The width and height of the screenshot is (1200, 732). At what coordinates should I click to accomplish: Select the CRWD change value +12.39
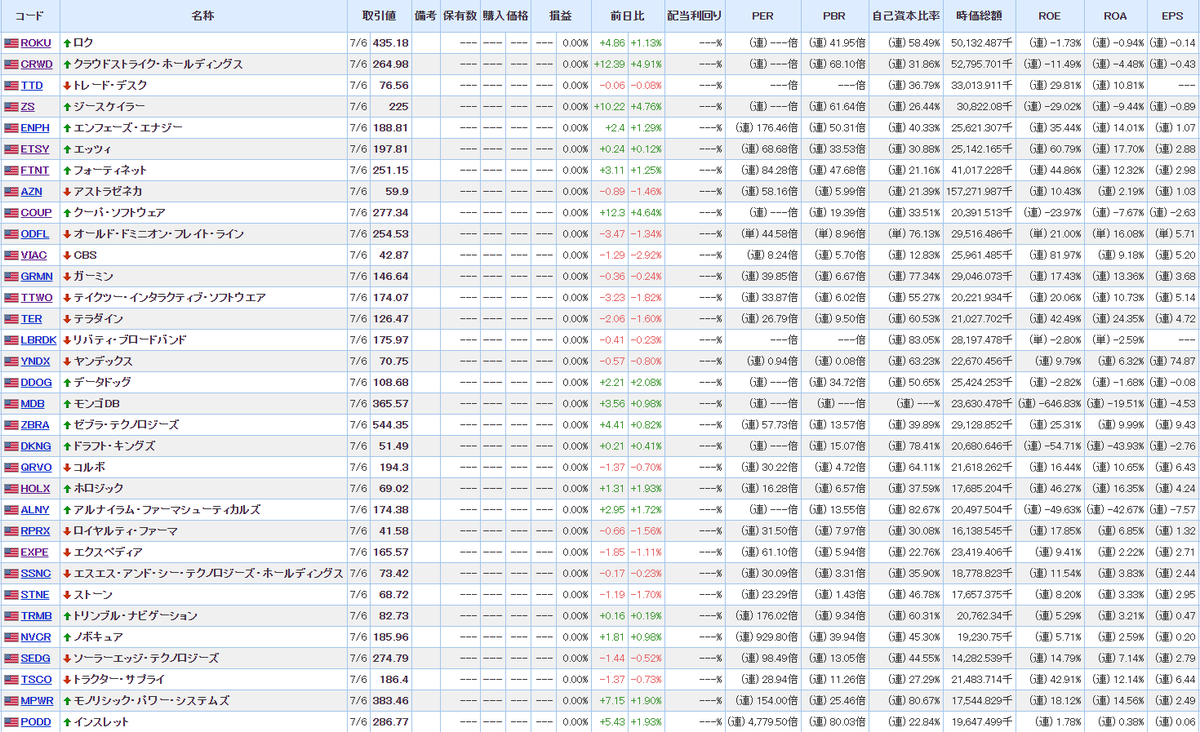click(x=609, y=64)
